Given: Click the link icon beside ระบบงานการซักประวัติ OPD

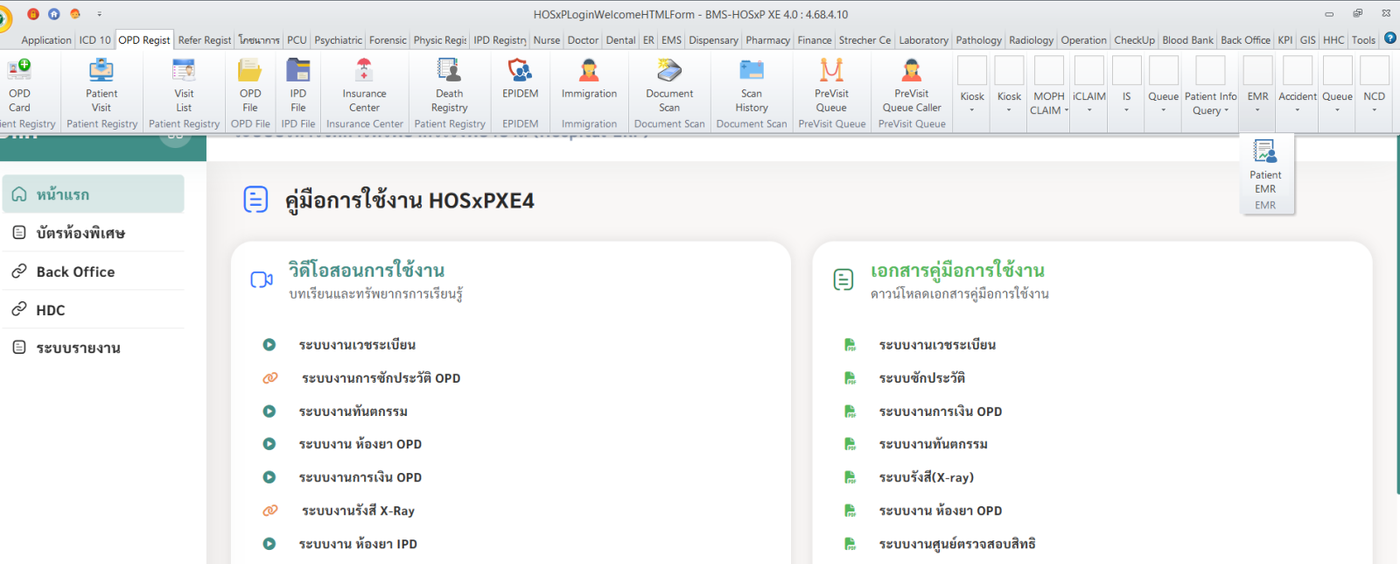Looking at the screenshot, I should 269,378.
